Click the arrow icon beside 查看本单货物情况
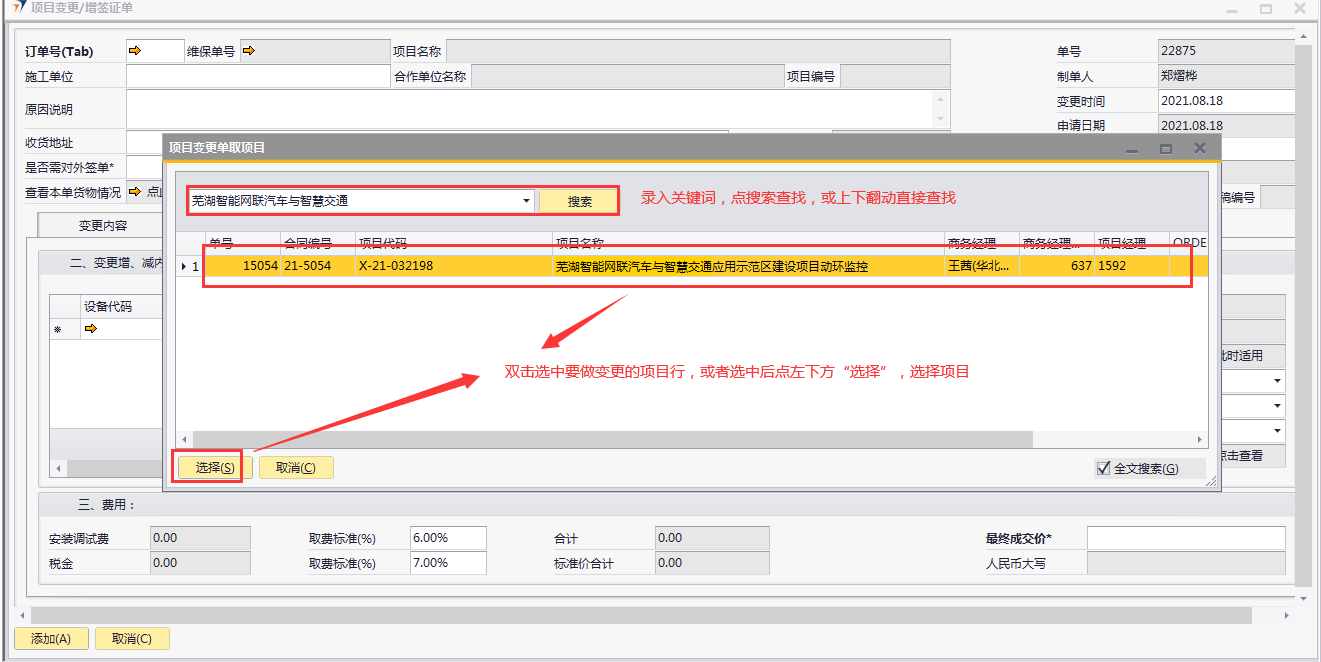 point(135,192)
